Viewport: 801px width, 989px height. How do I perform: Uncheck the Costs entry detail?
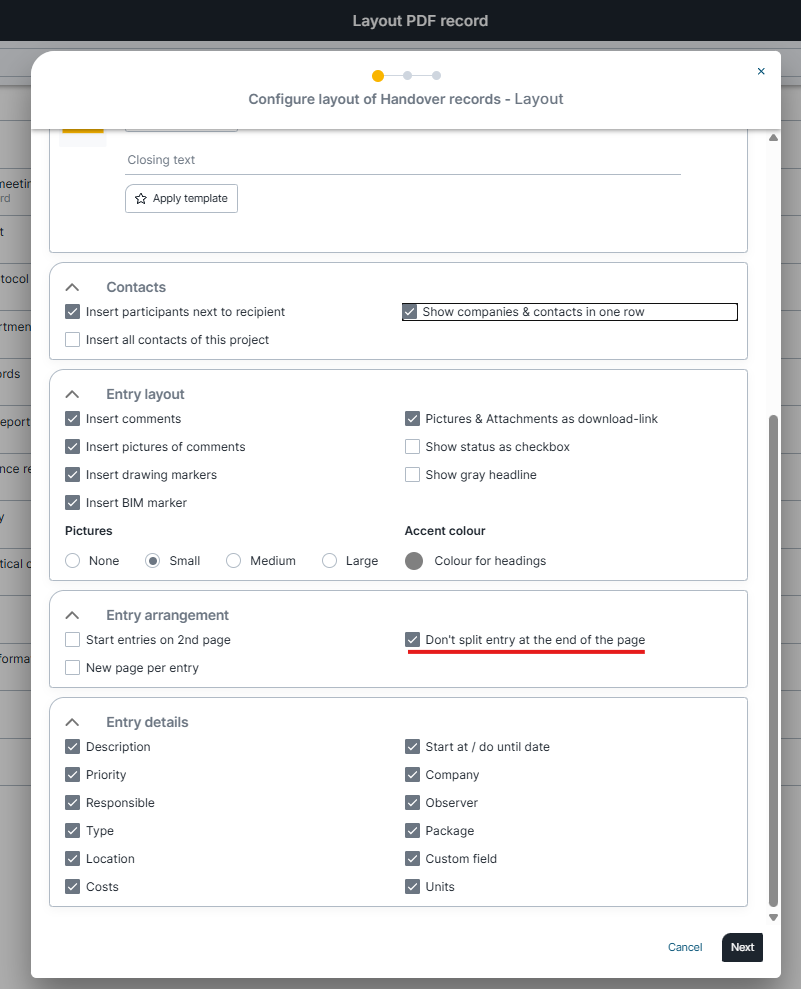tap(73, 887)
